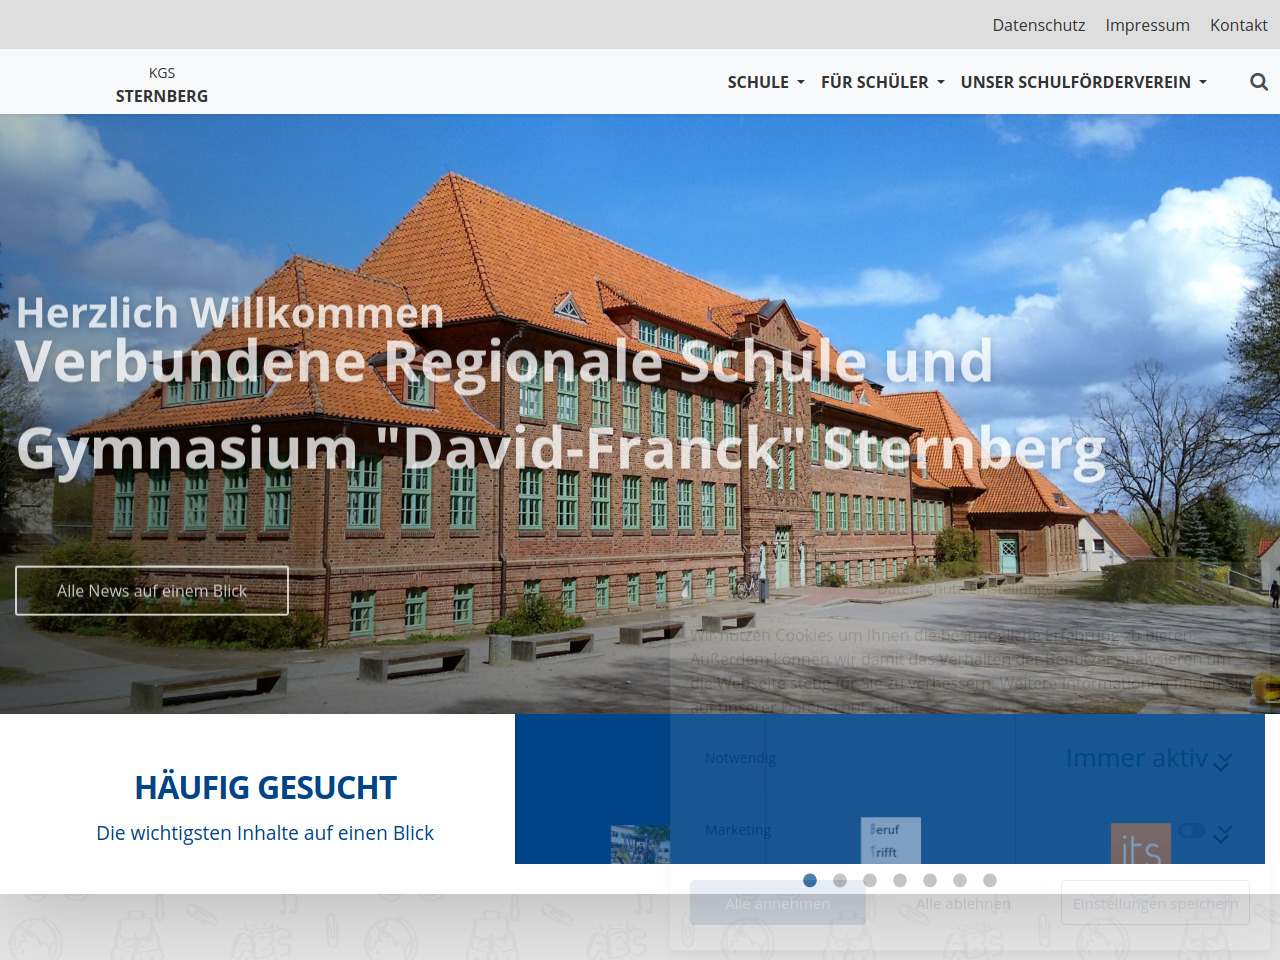Click the search magnifier icon
This screenshot has width=1280, height=960.
1259,82
